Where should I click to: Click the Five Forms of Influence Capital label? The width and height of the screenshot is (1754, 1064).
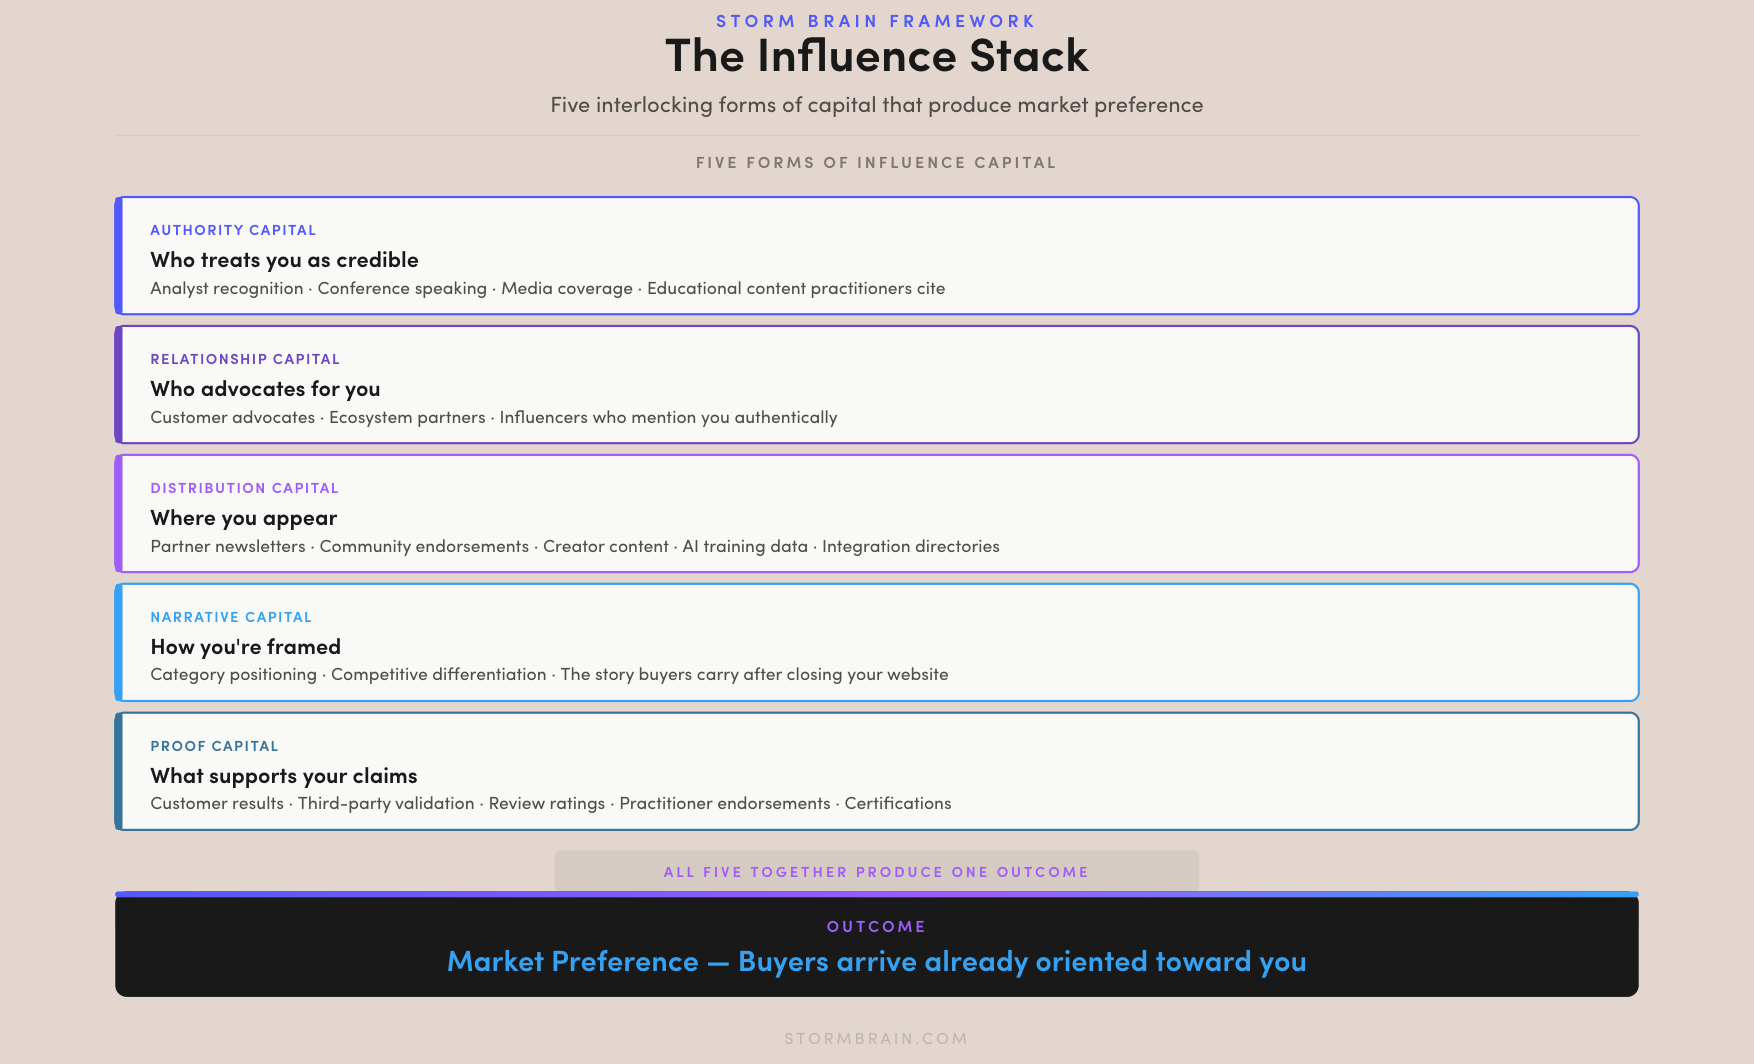click(876, 163)
